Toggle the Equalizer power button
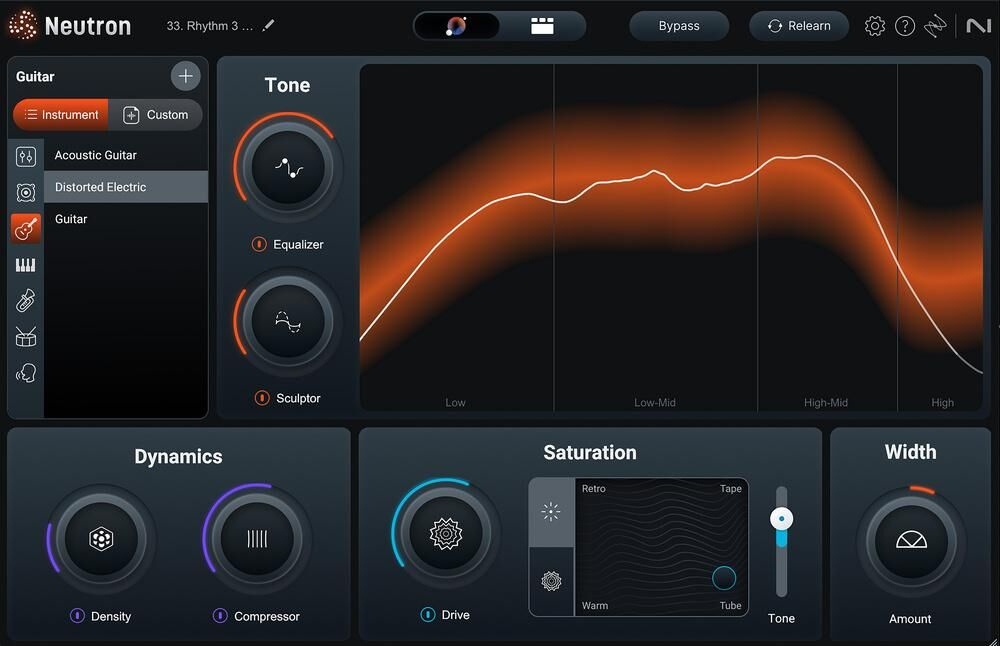1000x646 pixels. [x=259, y=244]
